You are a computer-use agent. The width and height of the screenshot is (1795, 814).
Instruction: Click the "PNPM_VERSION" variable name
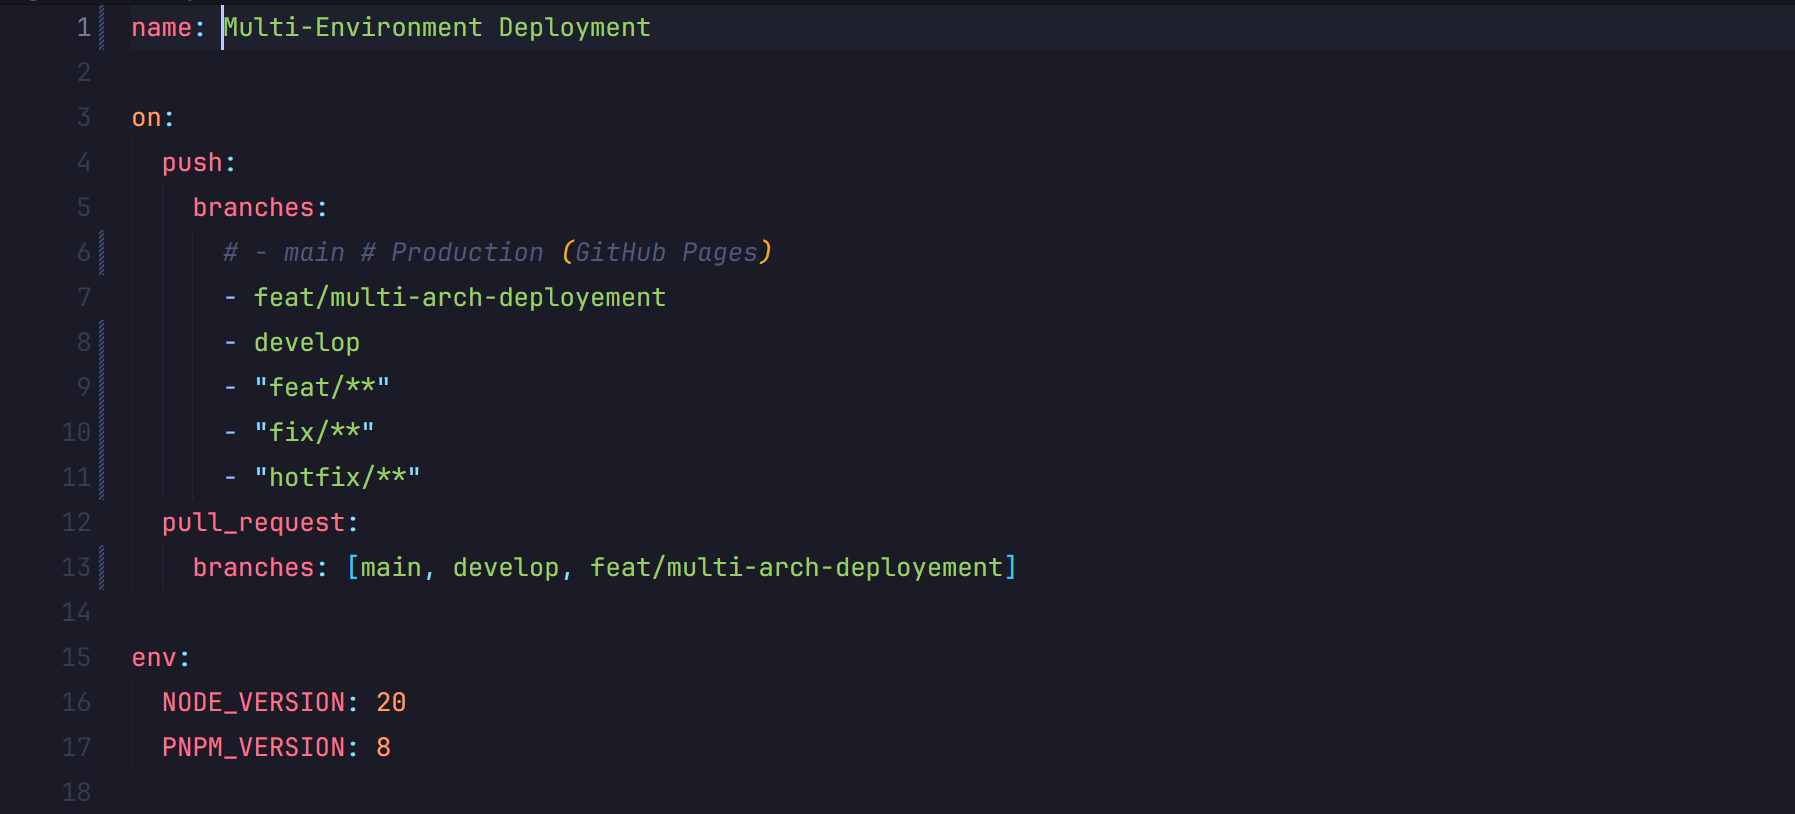(253, 748)
